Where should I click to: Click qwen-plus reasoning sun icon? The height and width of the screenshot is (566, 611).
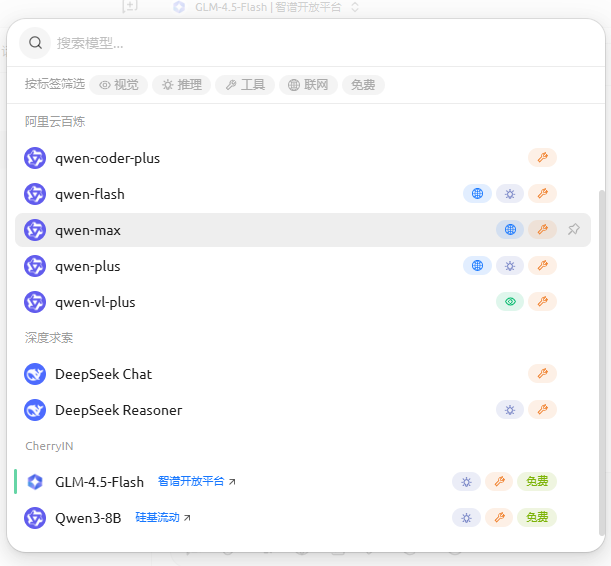[x=510, y=266]
